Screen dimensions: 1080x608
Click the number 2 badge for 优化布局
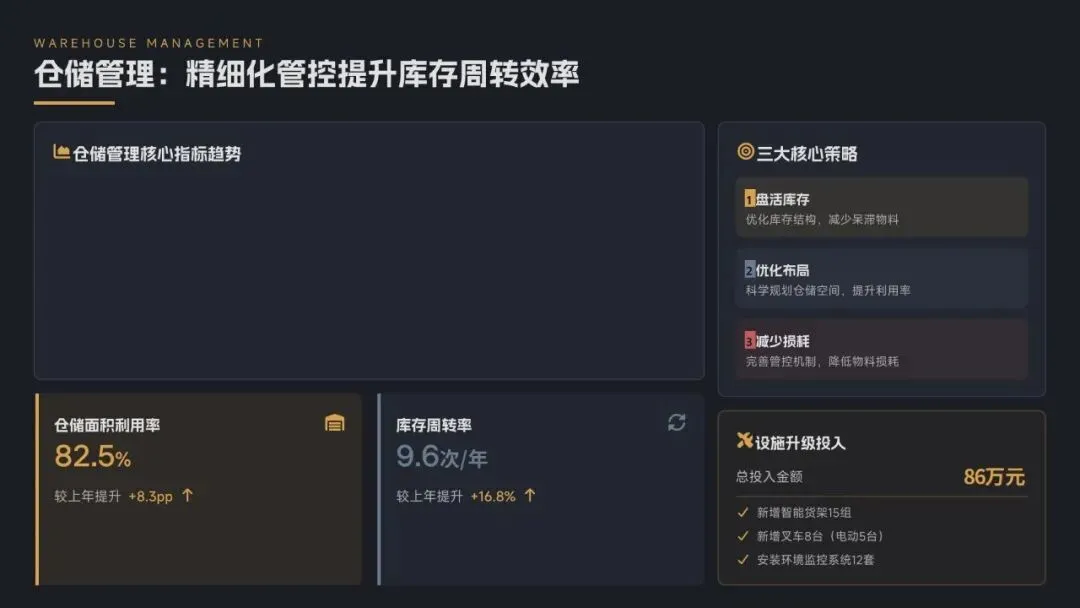pos(750,270)
